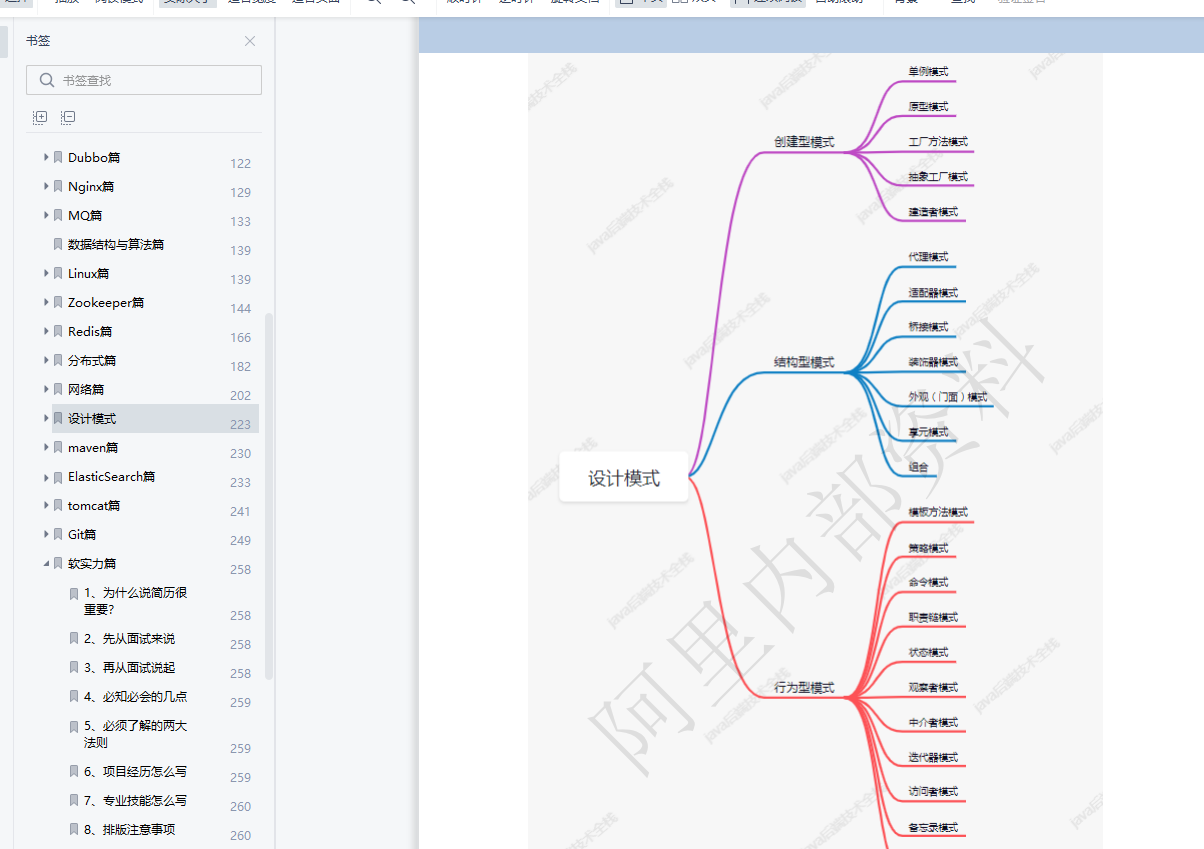Expand the Redis篇 bookmark arrow
This screenshot has width=1204, height=849.
point(46,331)
